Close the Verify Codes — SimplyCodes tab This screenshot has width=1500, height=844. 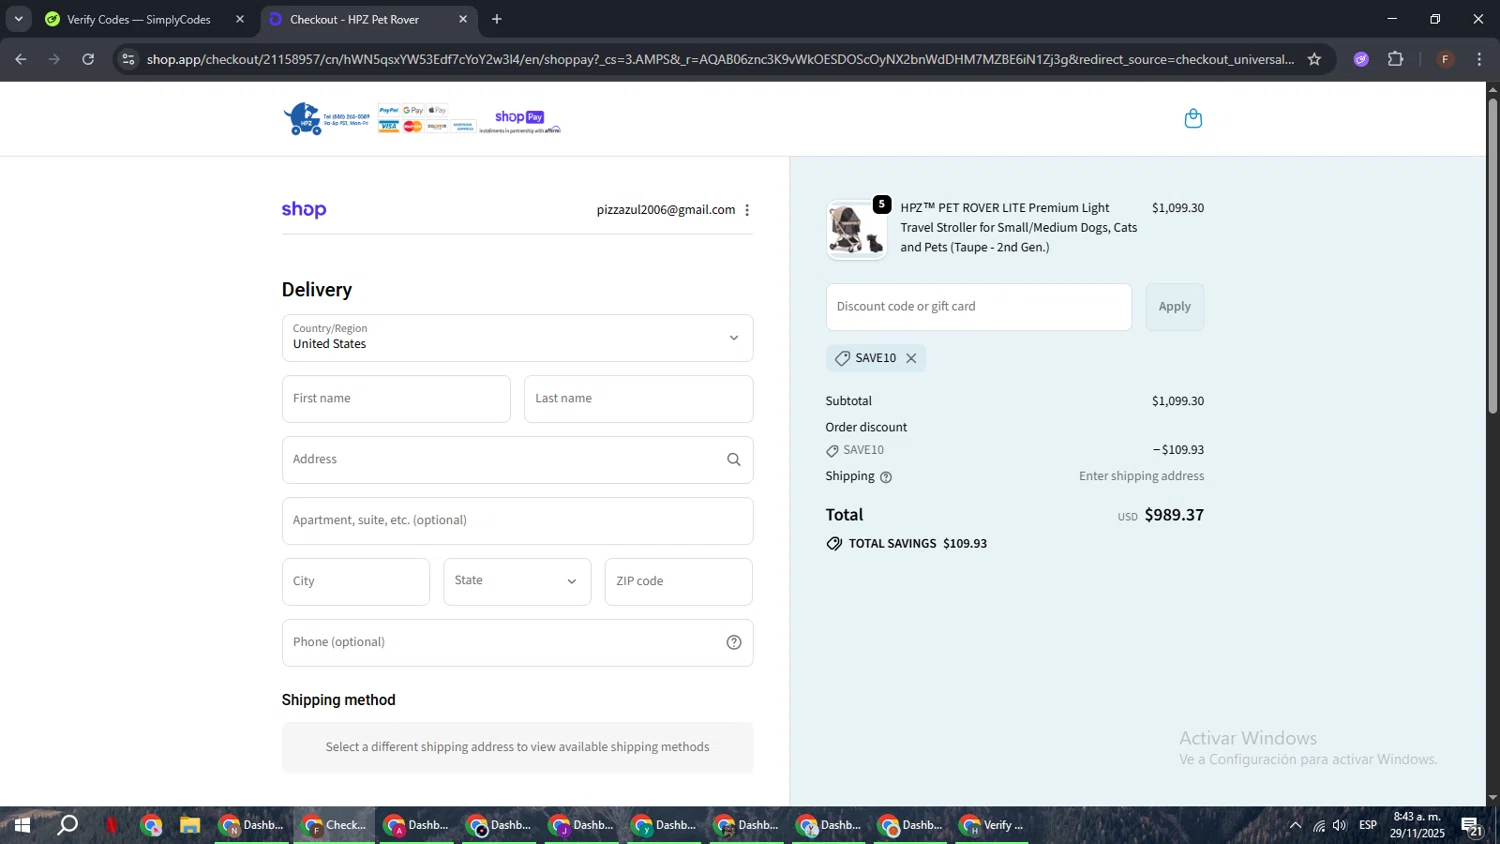[240, 19]
